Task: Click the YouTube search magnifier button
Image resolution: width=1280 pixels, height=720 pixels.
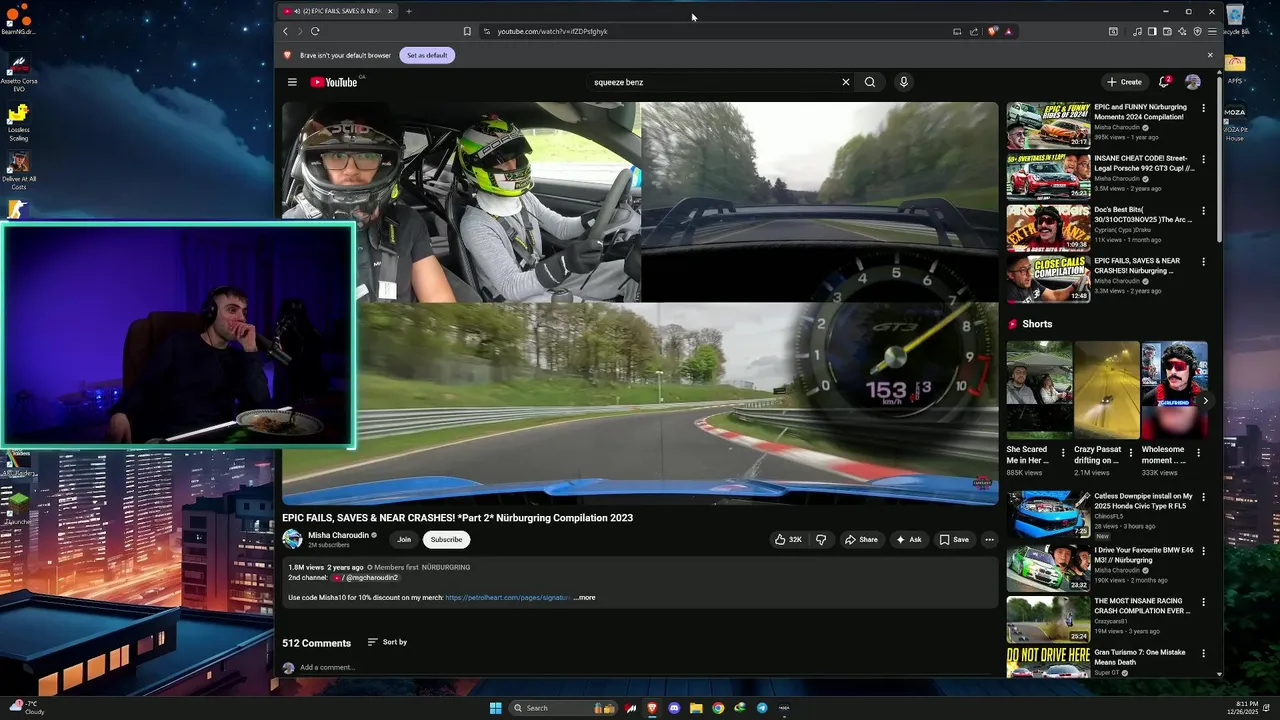Action: point(870,82)
